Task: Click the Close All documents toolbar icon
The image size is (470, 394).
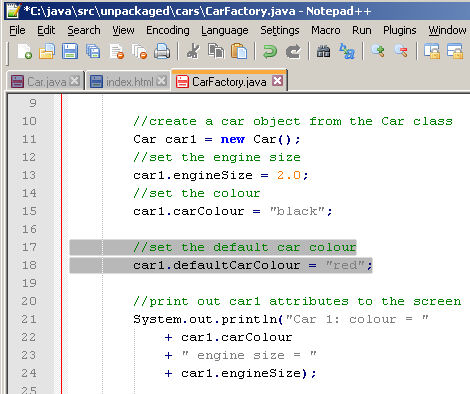Action: point(139,52)
